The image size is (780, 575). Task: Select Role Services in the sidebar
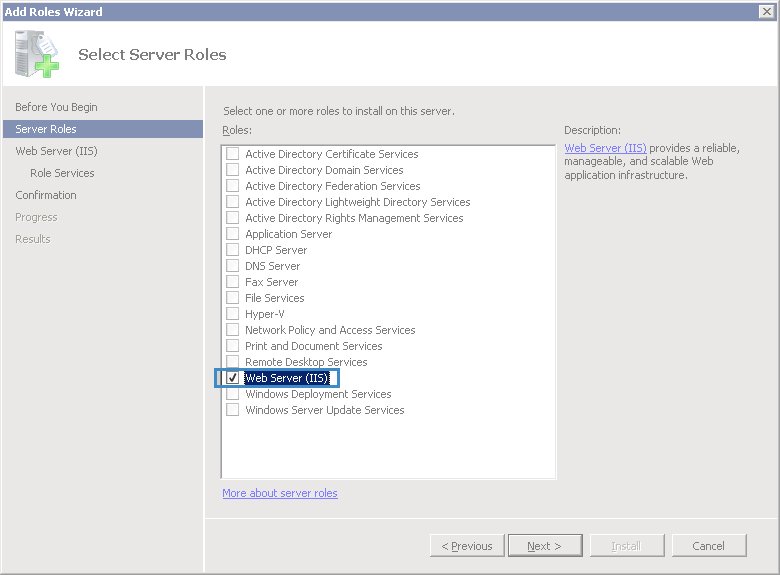coord(62,173)
